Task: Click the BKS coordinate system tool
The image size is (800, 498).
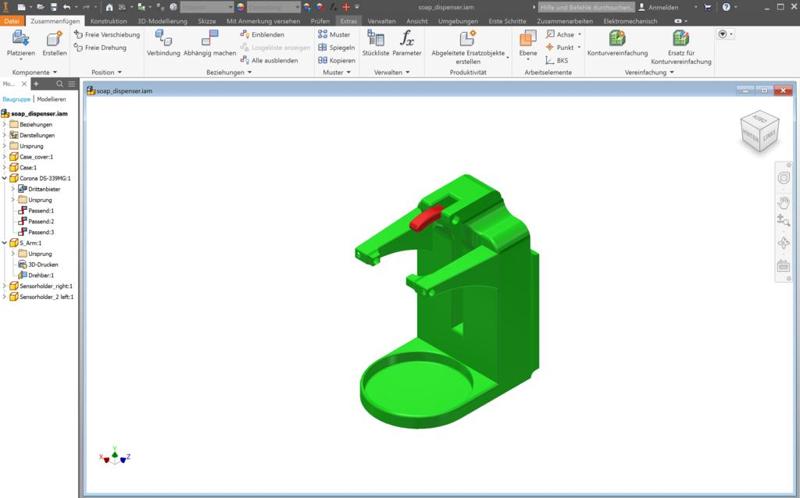Action: 557,60
